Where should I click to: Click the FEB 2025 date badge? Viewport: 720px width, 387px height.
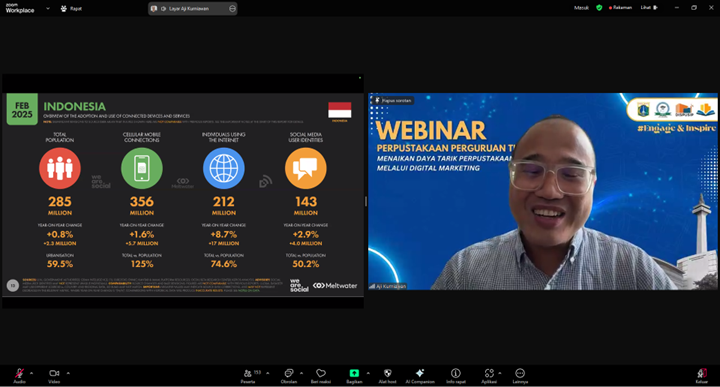tap(22, 110)
